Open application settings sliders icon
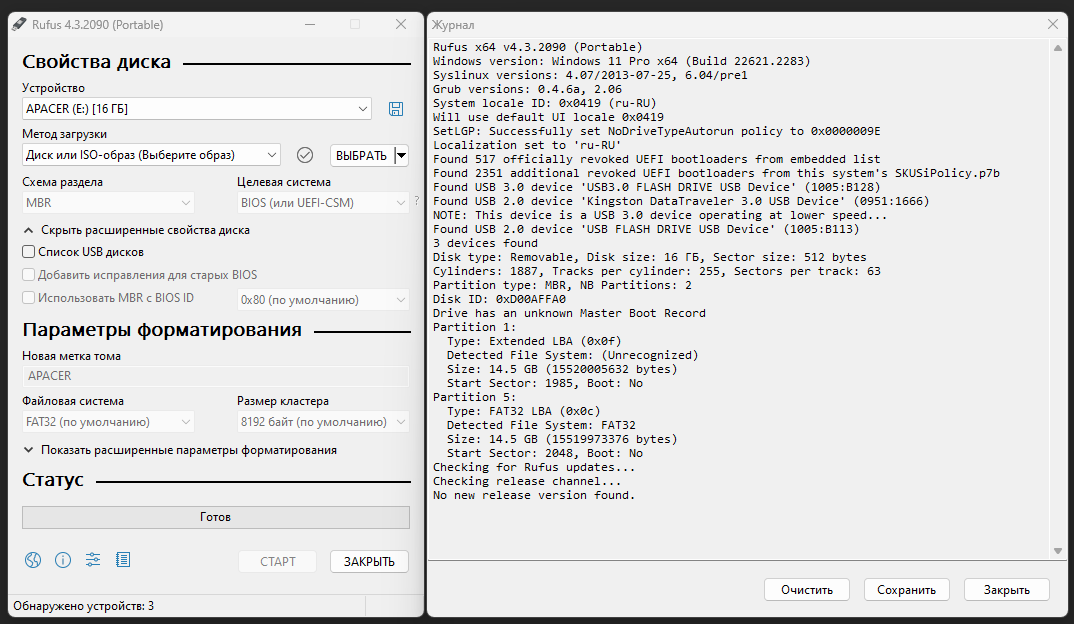 point(93,560)
